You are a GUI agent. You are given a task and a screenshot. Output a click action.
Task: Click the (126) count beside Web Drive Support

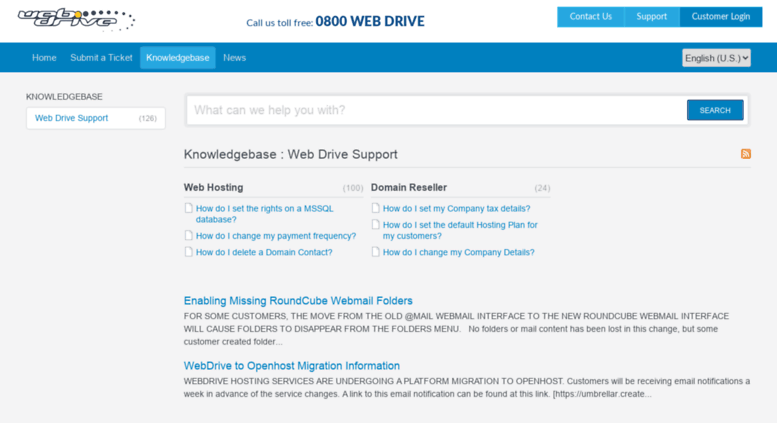click(x=148, y=118)
